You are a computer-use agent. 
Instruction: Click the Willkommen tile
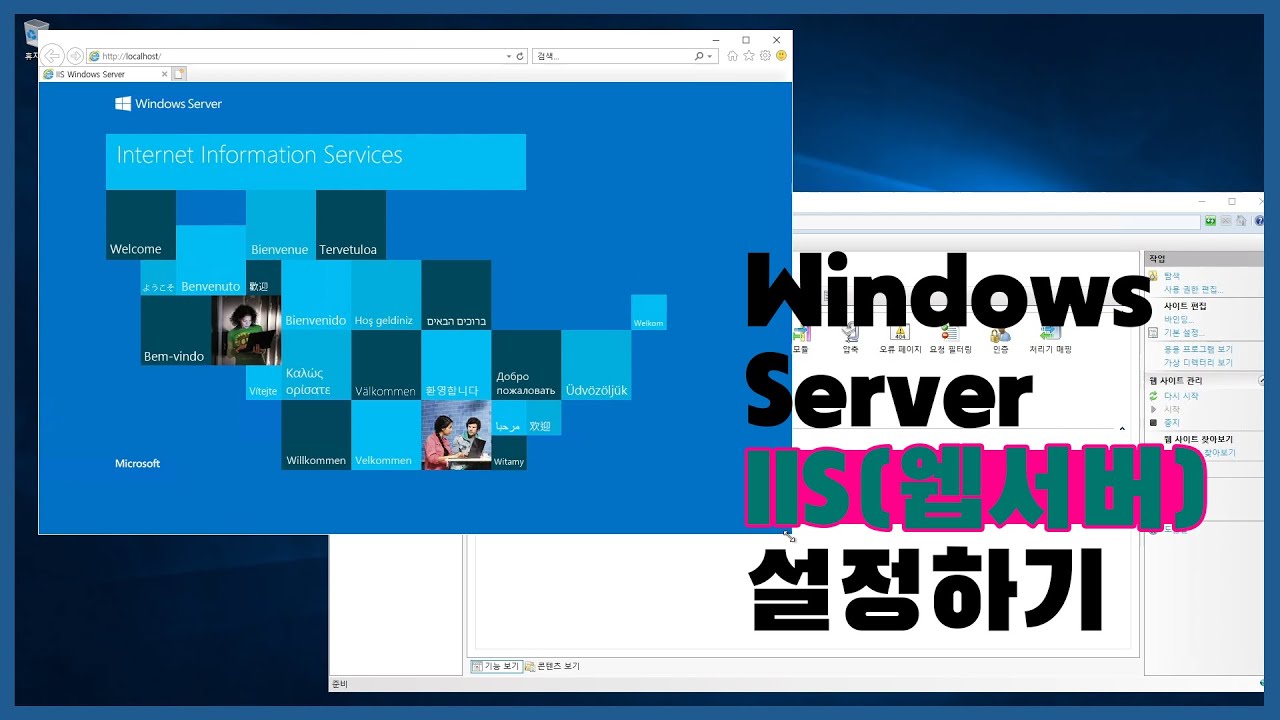pyautogui.click(x=316, y=435)
